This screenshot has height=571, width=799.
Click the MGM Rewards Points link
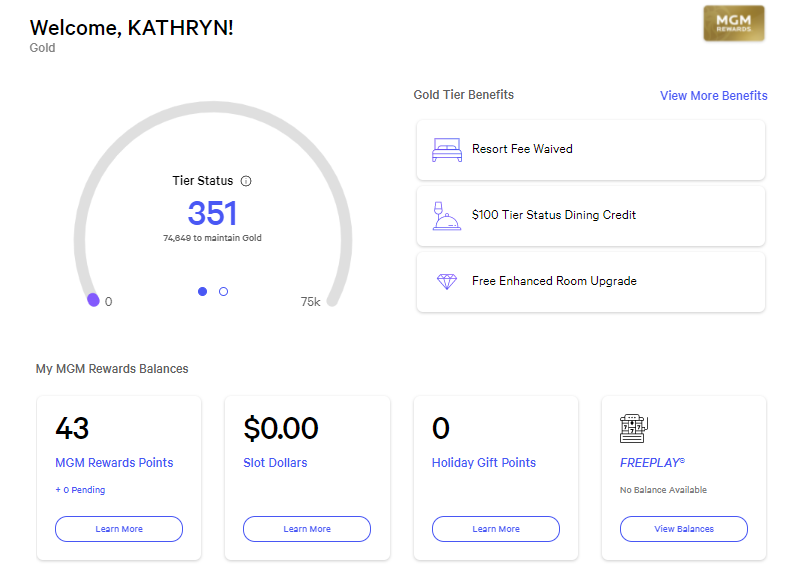tap(114, 463)
